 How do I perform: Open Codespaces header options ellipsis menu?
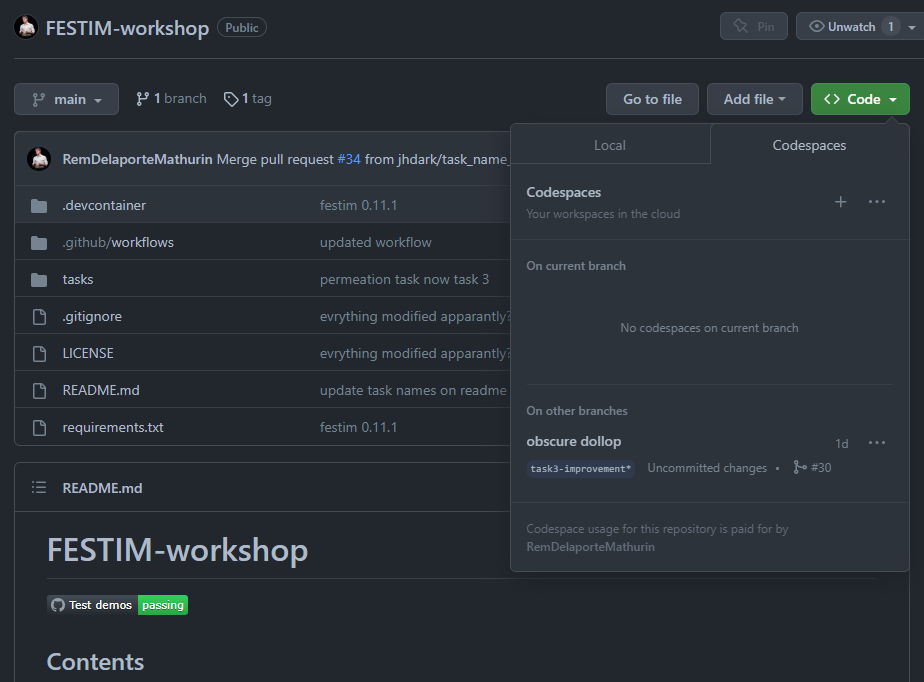tap(877, 202)
